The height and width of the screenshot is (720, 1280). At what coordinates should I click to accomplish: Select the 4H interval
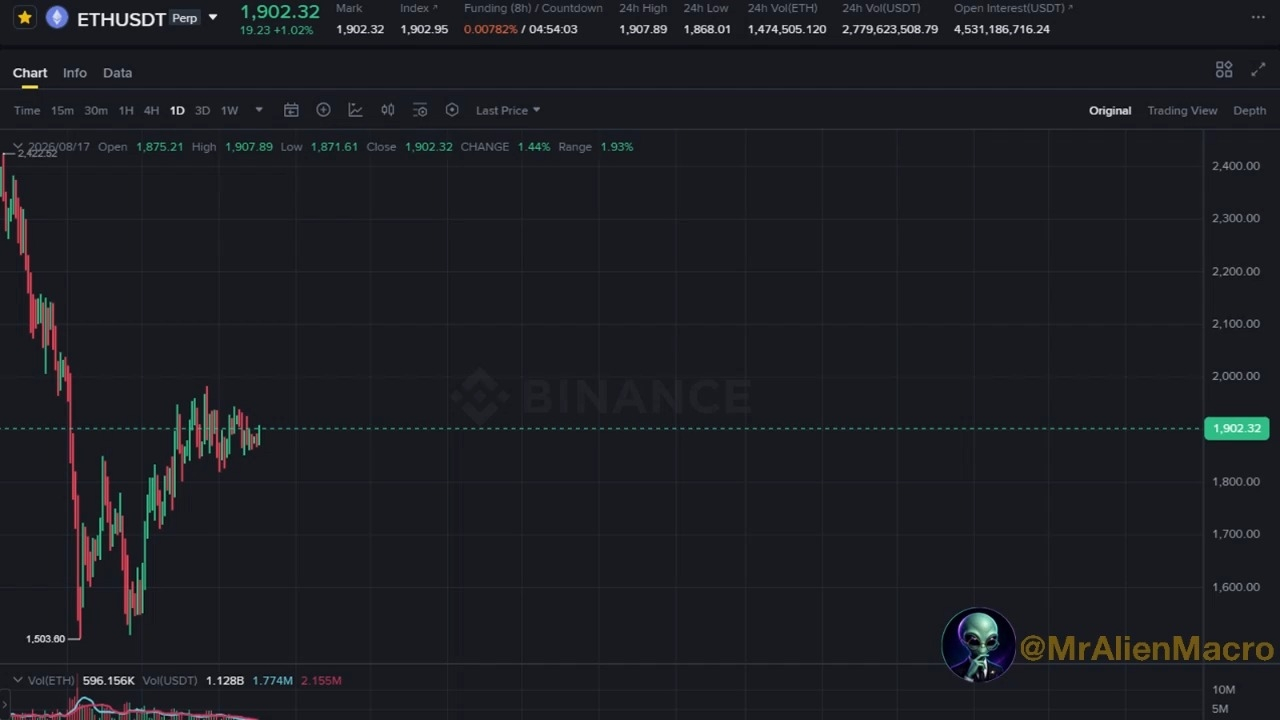point(151,110)
